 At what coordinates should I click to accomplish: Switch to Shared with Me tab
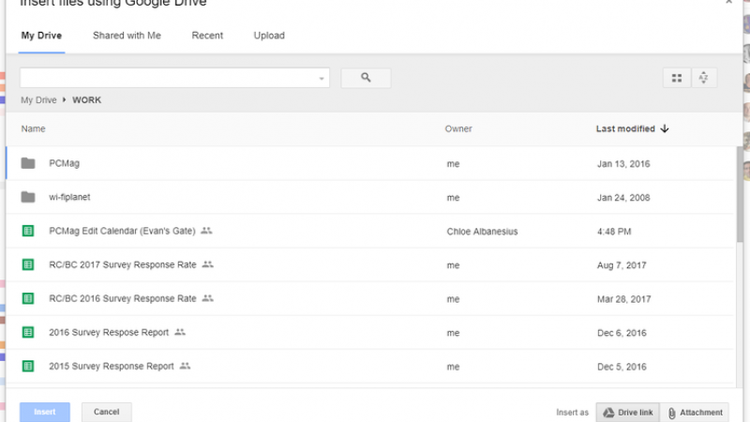[127, 35]
